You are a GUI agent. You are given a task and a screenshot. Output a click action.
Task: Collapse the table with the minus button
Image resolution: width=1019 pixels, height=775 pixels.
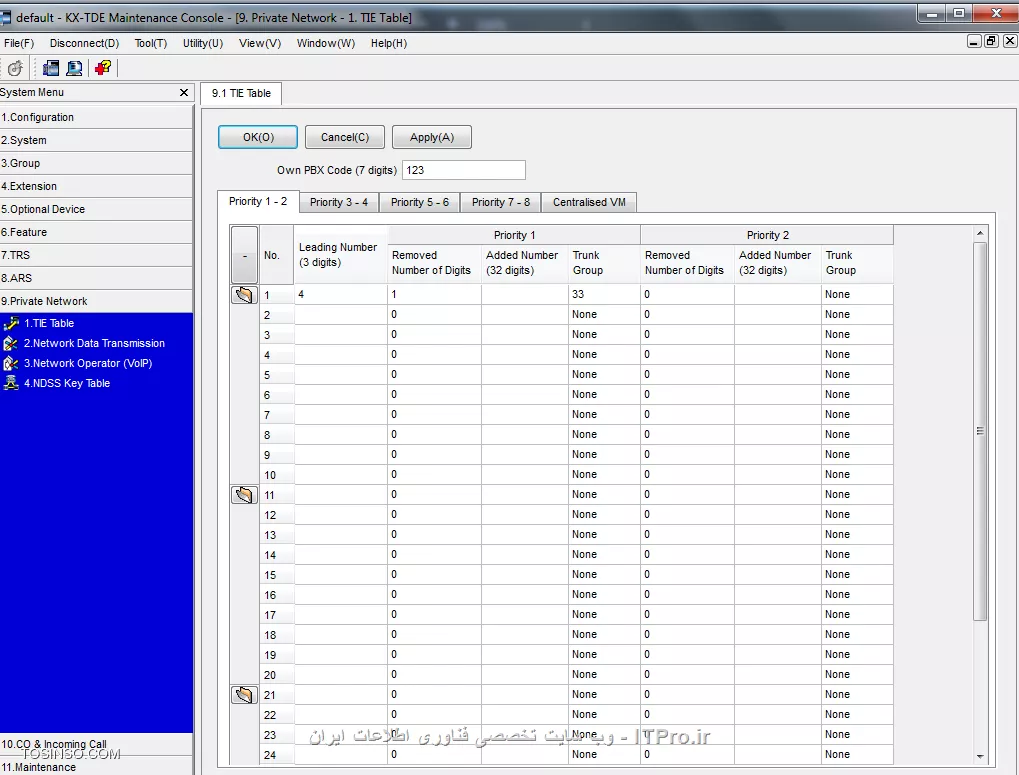[x=244, y=255]
